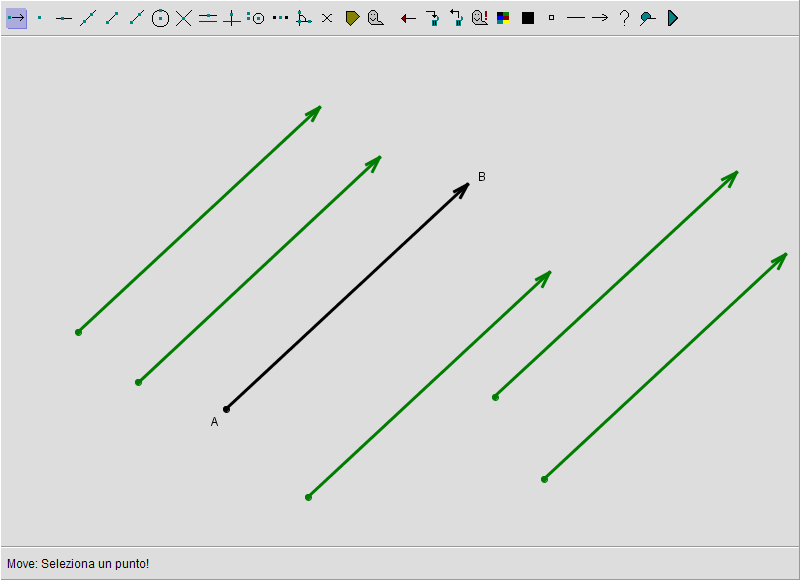Click the small X cross tool

[327, 18]
